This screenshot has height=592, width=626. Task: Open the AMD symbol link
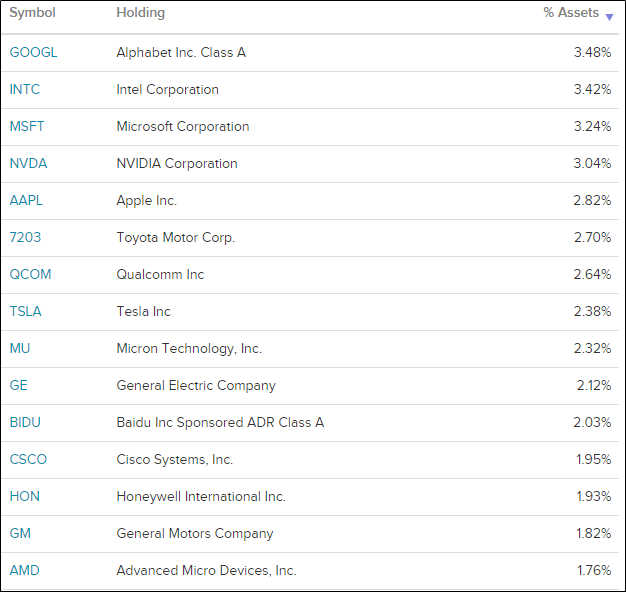click(24, 570)
